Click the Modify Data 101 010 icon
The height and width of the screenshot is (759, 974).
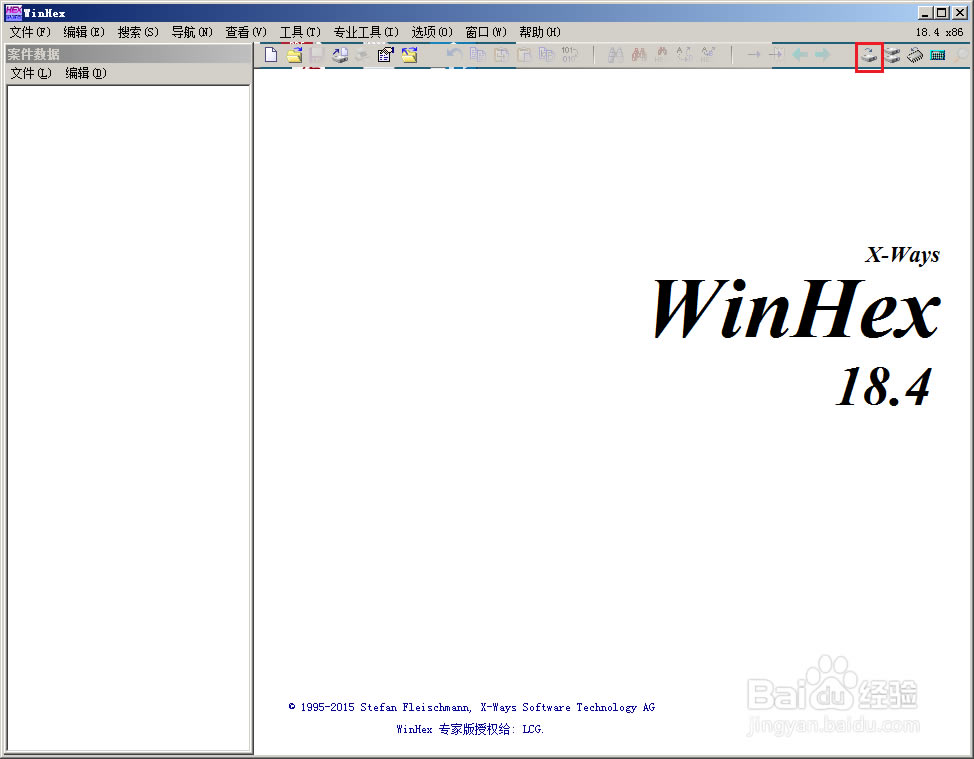(569, 55)
